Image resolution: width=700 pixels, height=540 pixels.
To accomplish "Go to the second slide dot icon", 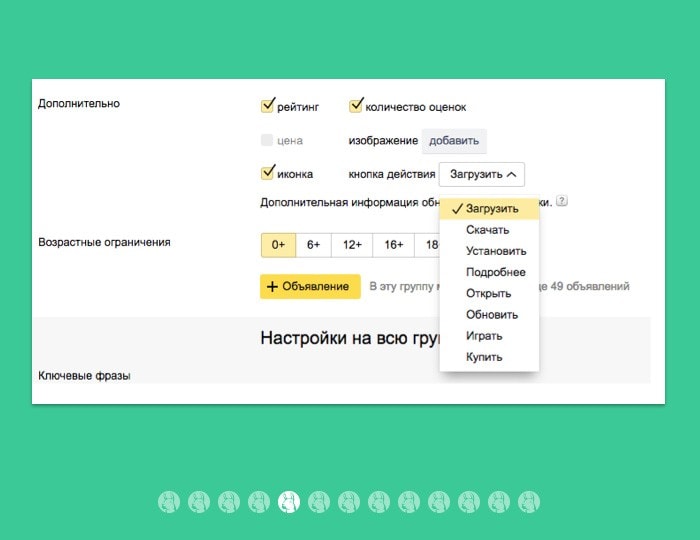I will click(199, 502).
